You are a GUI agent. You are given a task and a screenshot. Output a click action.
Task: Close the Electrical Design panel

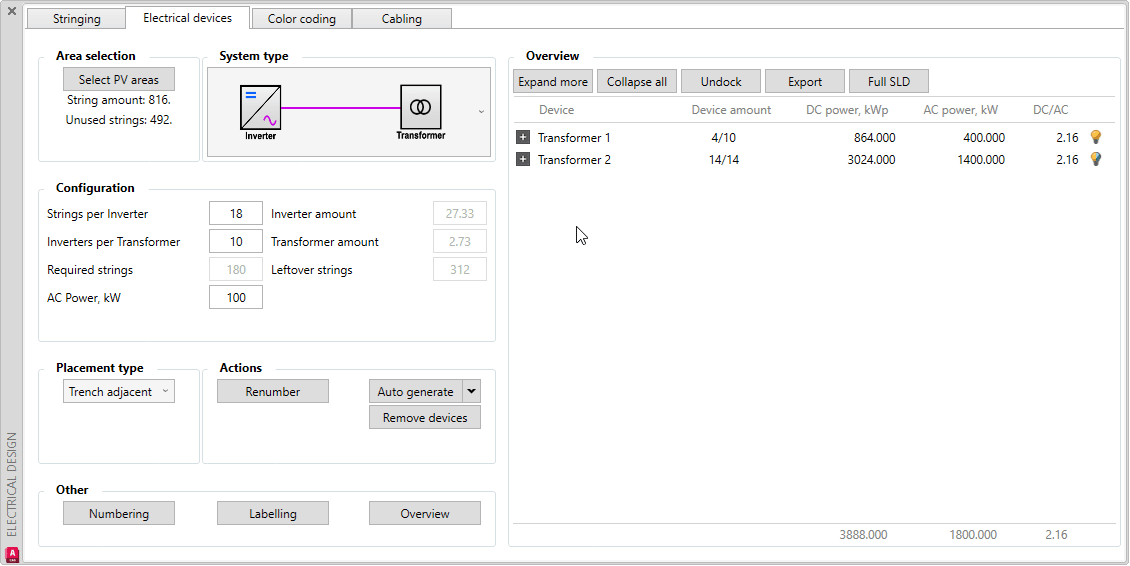point(12,11)
